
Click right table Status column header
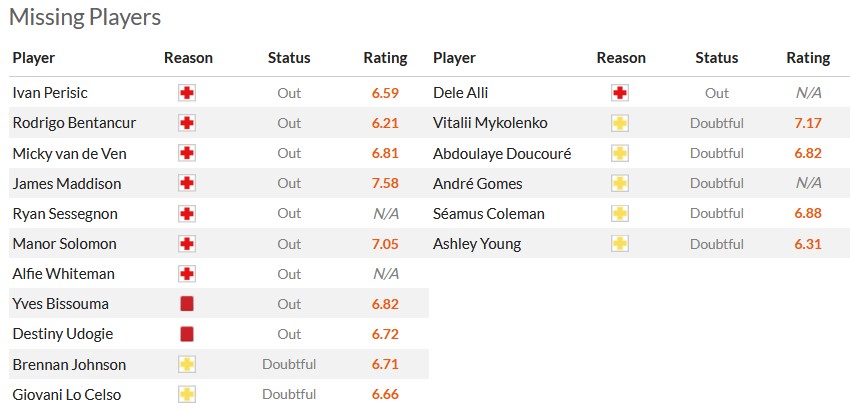(716, 58)
